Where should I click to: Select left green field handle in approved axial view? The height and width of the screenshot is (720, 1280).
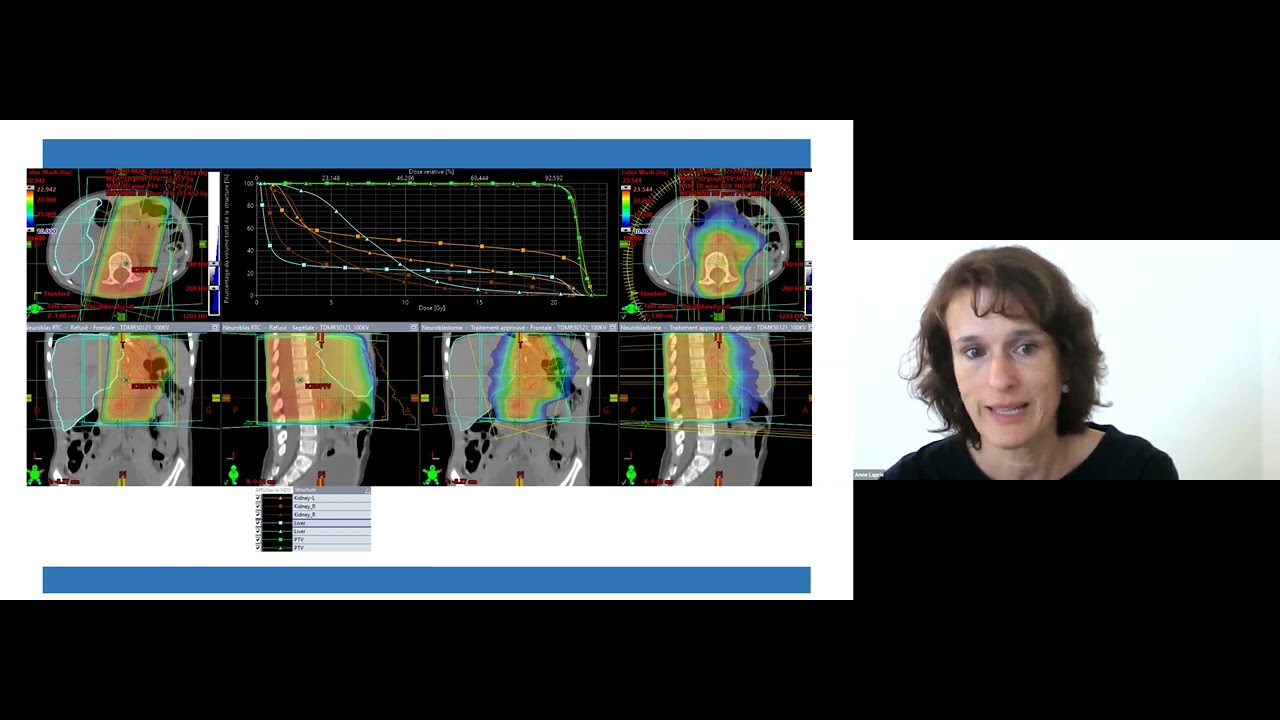(x=624, y=244)
